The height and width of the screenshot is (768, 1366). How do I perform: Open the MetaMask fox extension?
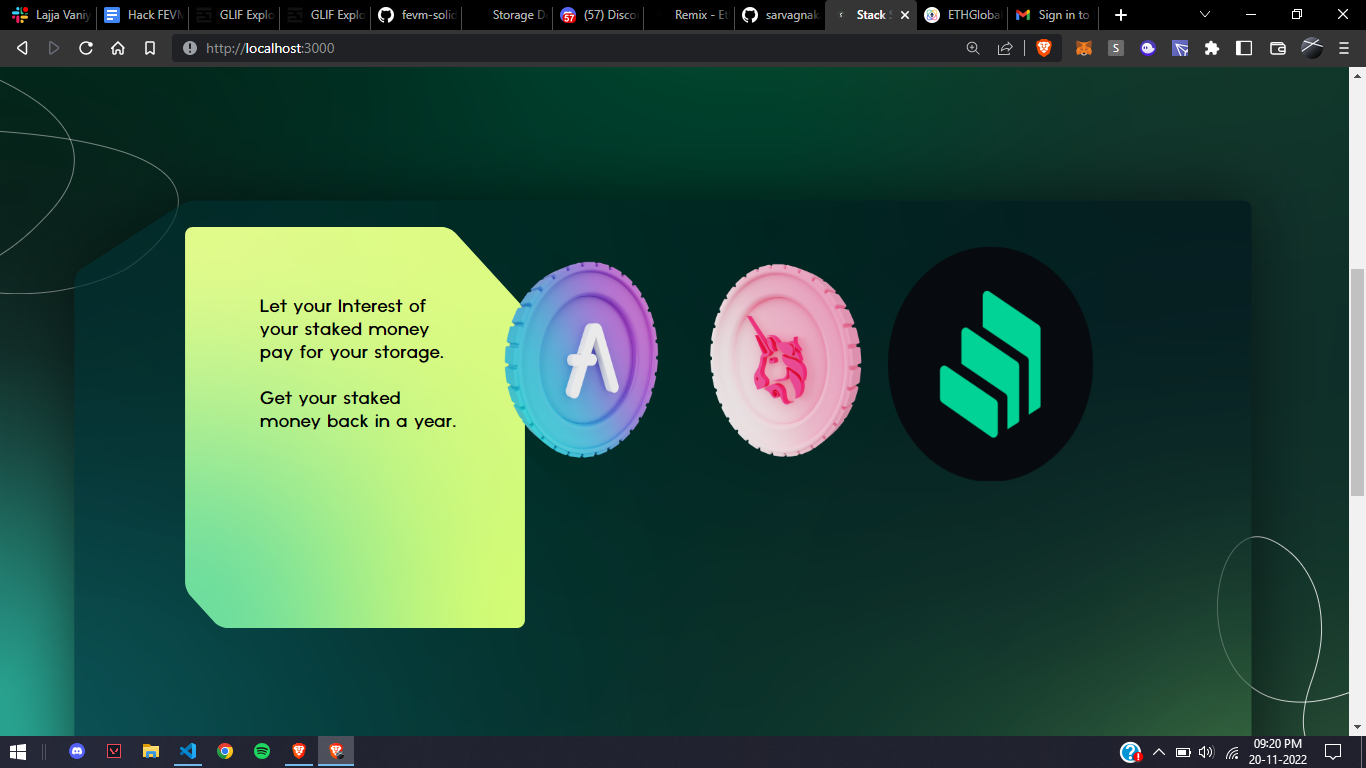pyautogui.click(x=1084, y=48)
